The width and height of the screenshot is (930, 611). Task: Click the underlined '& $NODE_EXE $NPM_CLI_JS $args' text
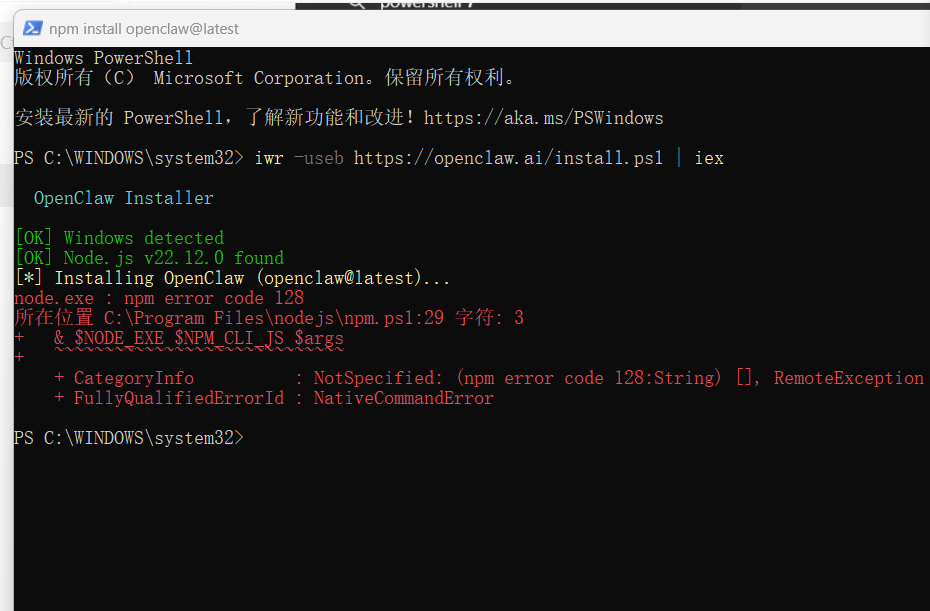pyautogui.click(x=199, y=338)
